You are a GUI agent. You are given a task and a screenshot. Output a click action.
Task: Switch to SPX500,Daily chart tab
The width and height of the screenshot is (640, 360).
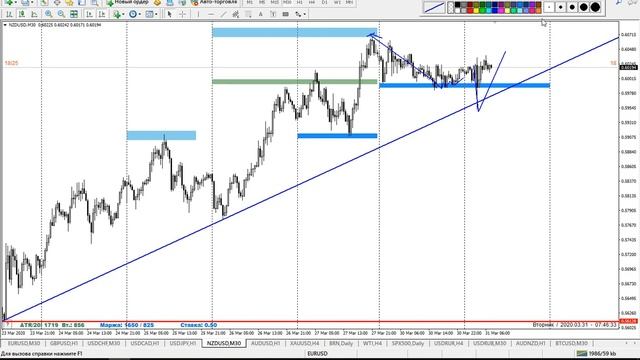click(x=408, y=343)
